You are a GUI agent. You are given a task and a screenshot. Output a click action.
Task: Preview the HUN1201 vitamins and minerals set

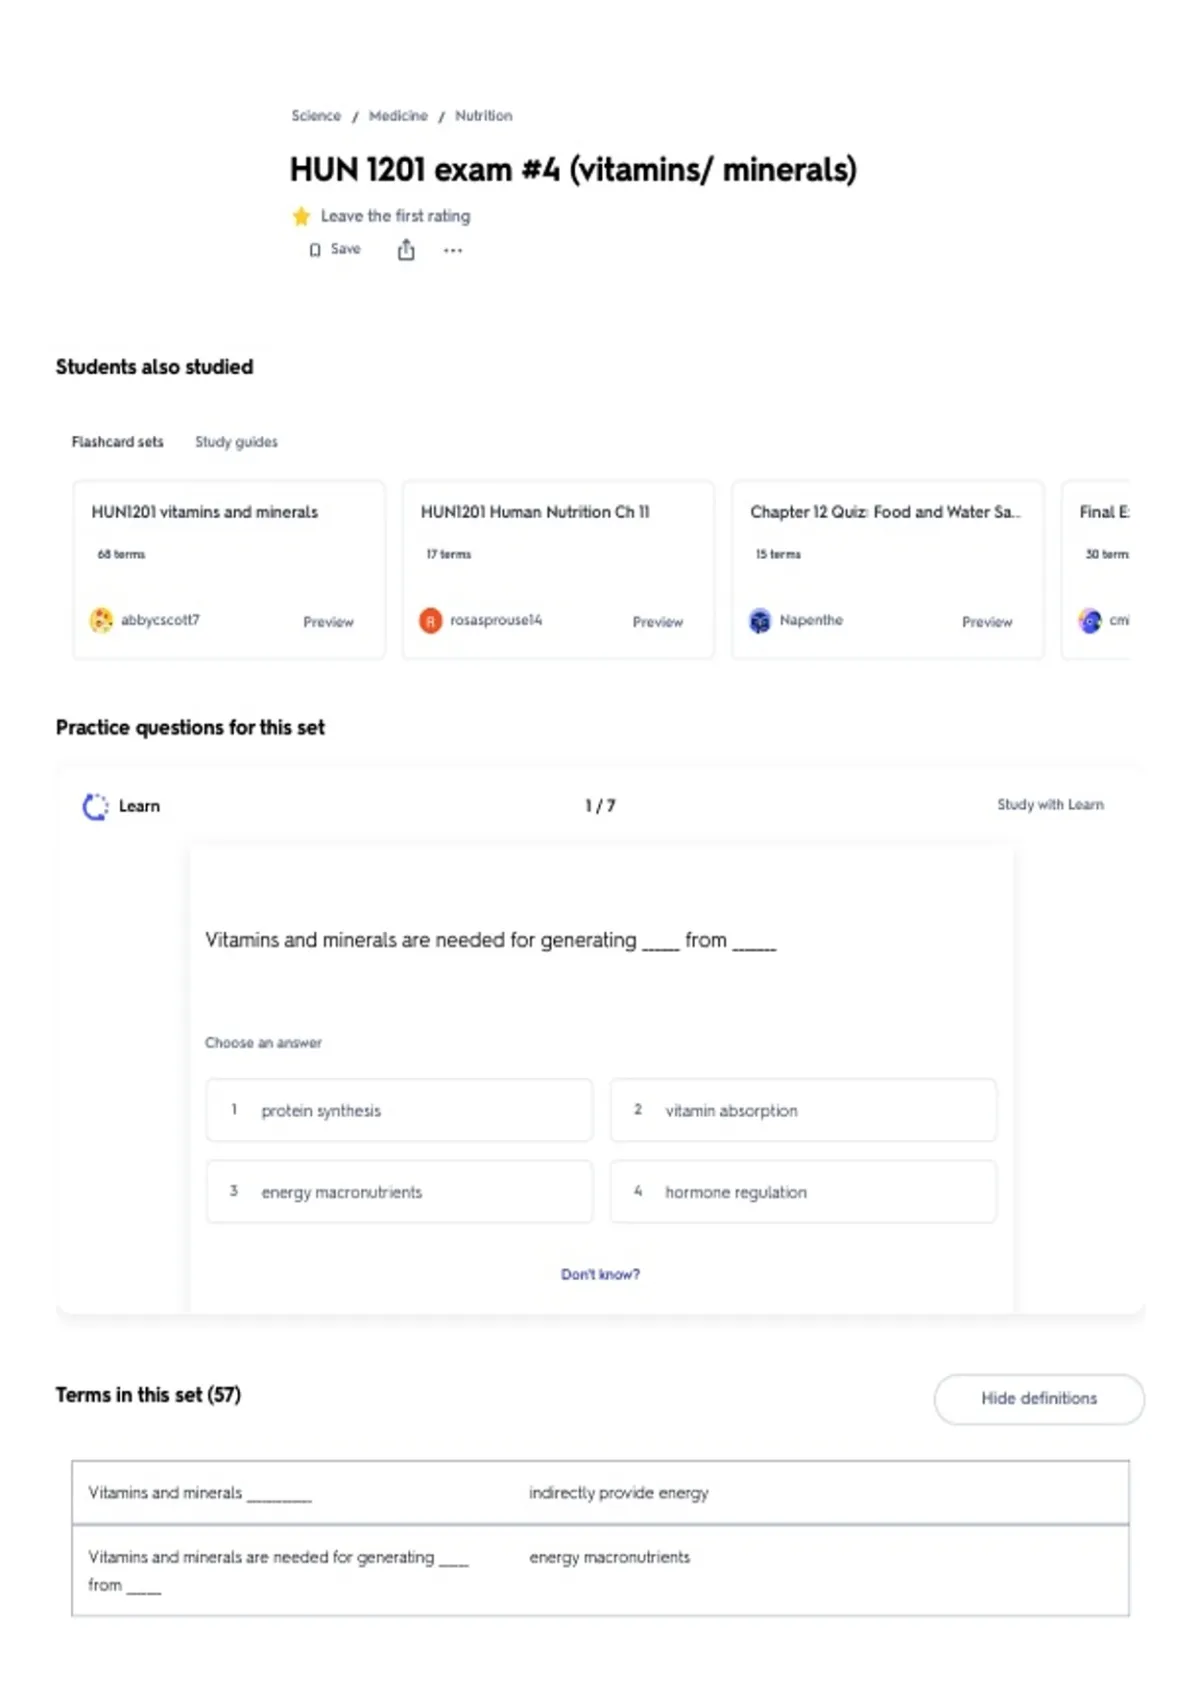click(x=328, y=622)
